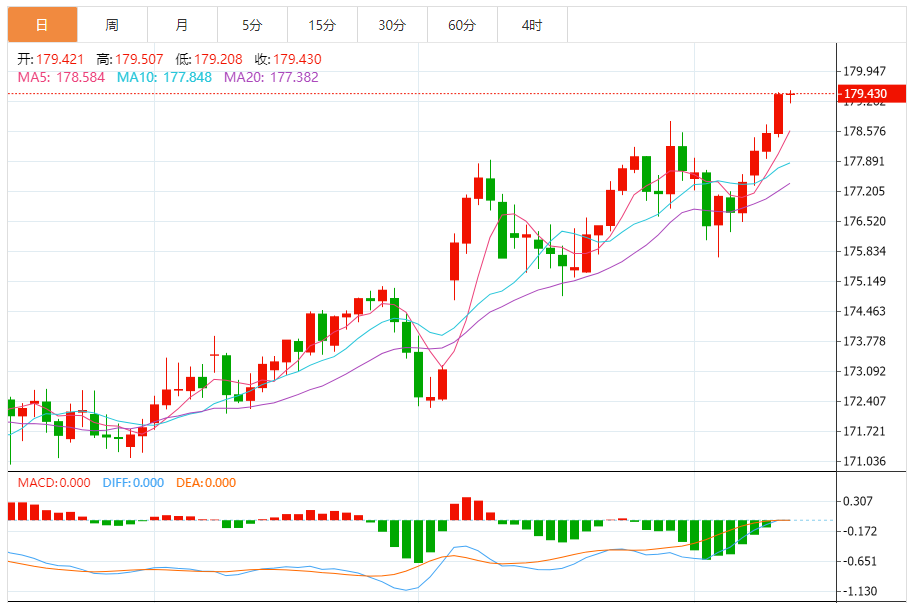Click the -0.651 MACD axis label
Viewport: 913px width, 603px height.
pos(860,562)
